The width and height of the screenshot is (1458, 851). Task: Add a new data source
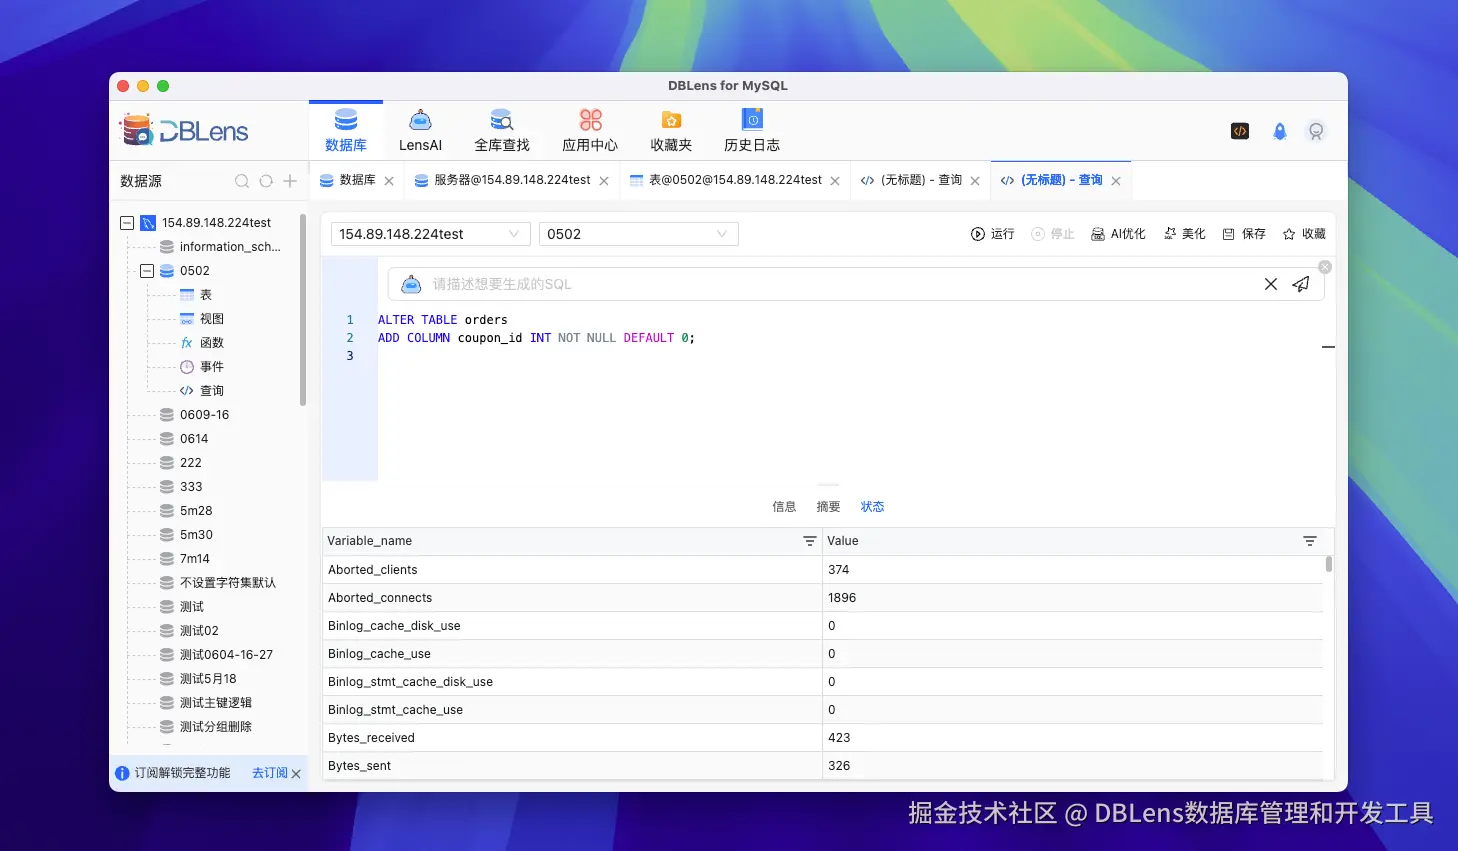(x=290, y=181)
